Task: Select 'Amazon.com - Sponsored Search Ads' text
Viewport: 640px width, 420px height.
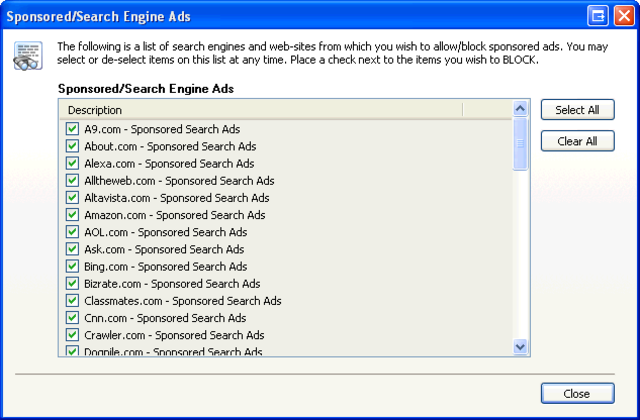Action: tap(175, 215)
